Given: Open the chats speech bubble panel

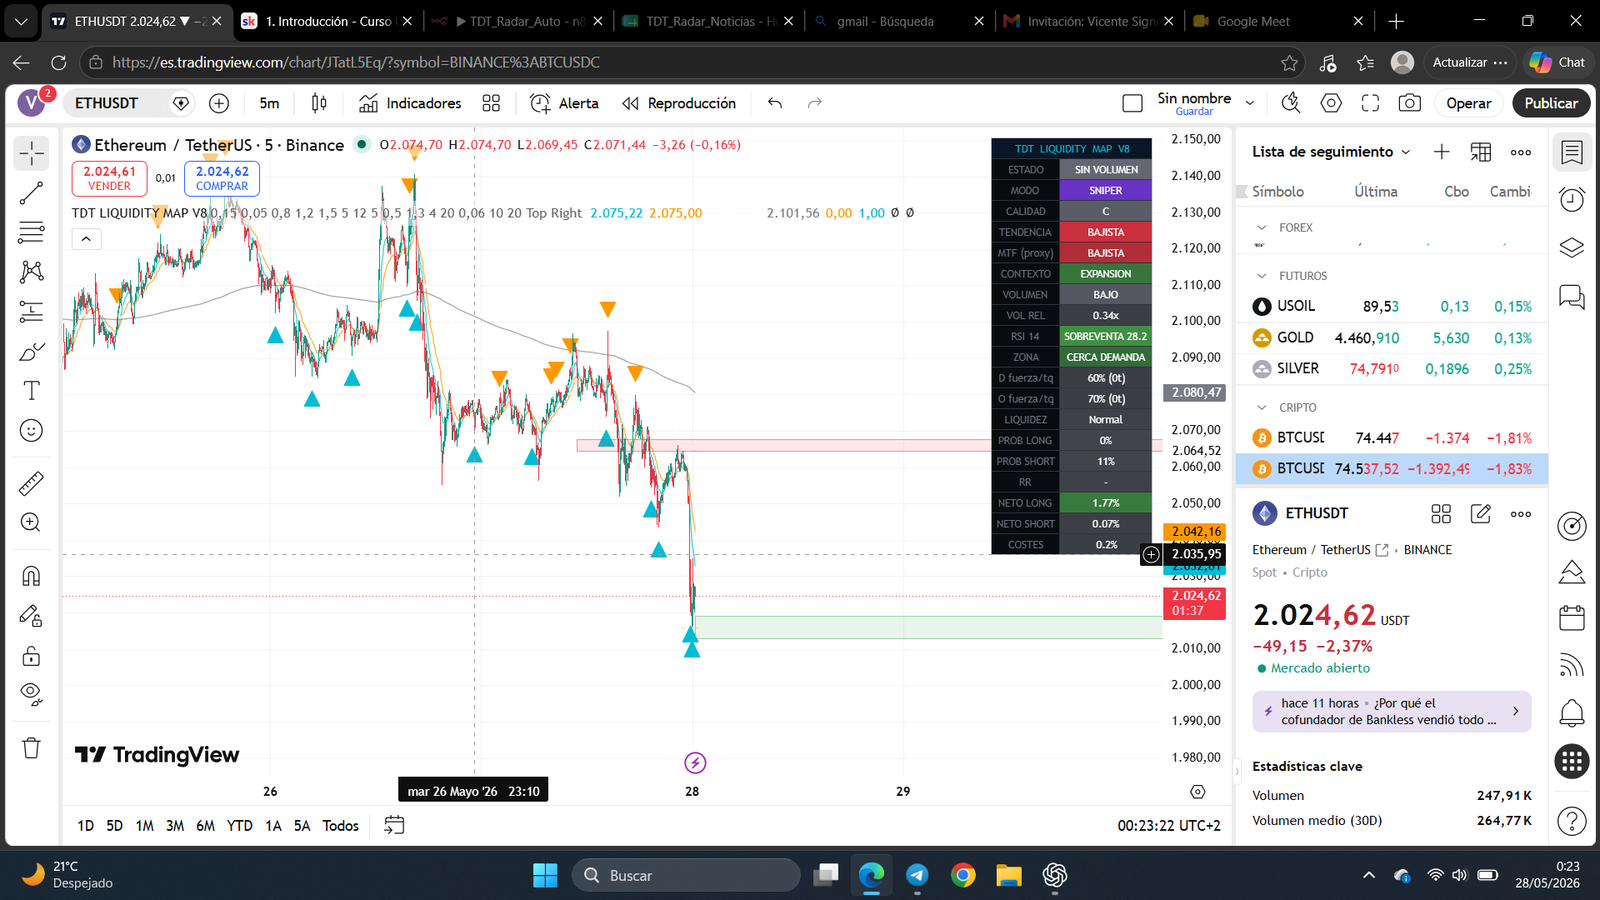Looking at the screenshot, I should [x=1572, y=297].
